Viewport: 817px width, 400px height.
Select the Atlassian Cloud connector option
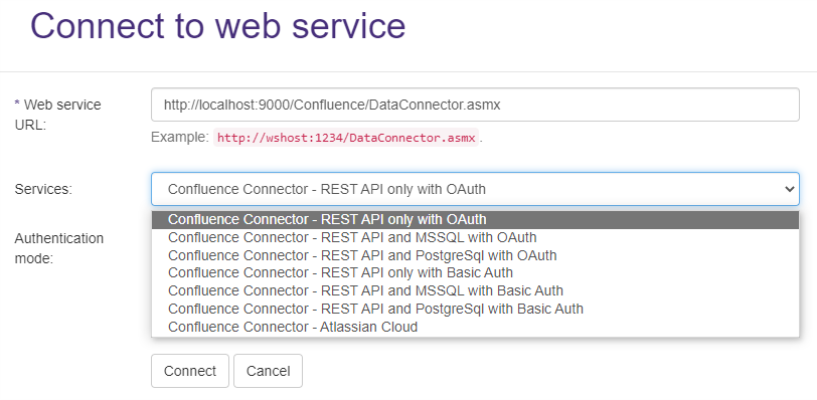coord(293,327)
